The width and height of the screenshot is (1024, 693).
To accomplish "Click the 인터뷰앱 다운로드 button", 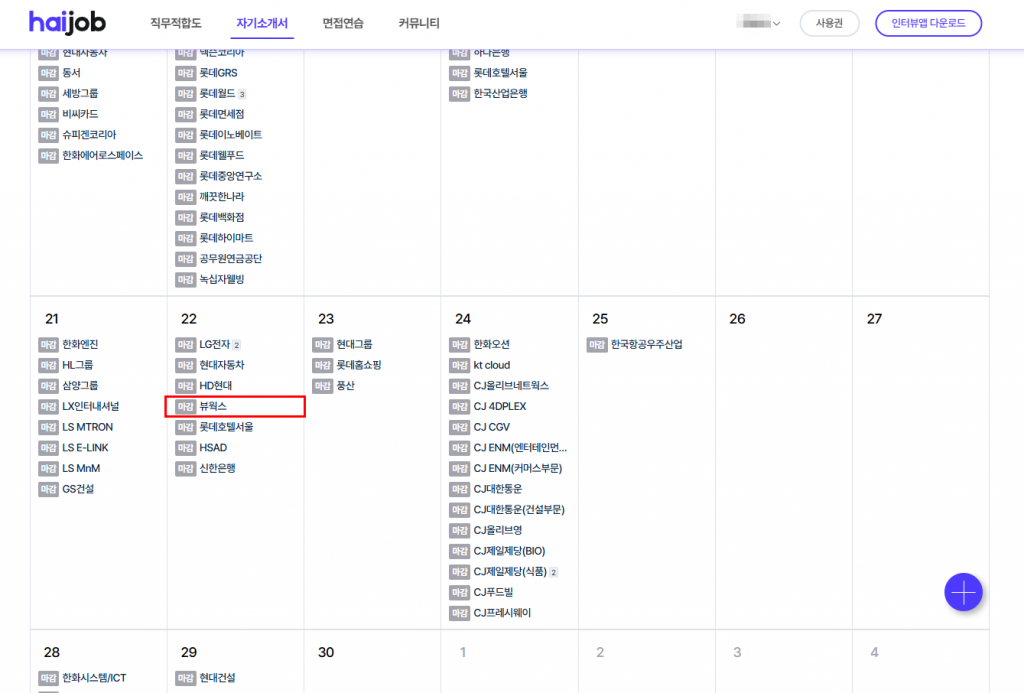I will click(928, 24).
